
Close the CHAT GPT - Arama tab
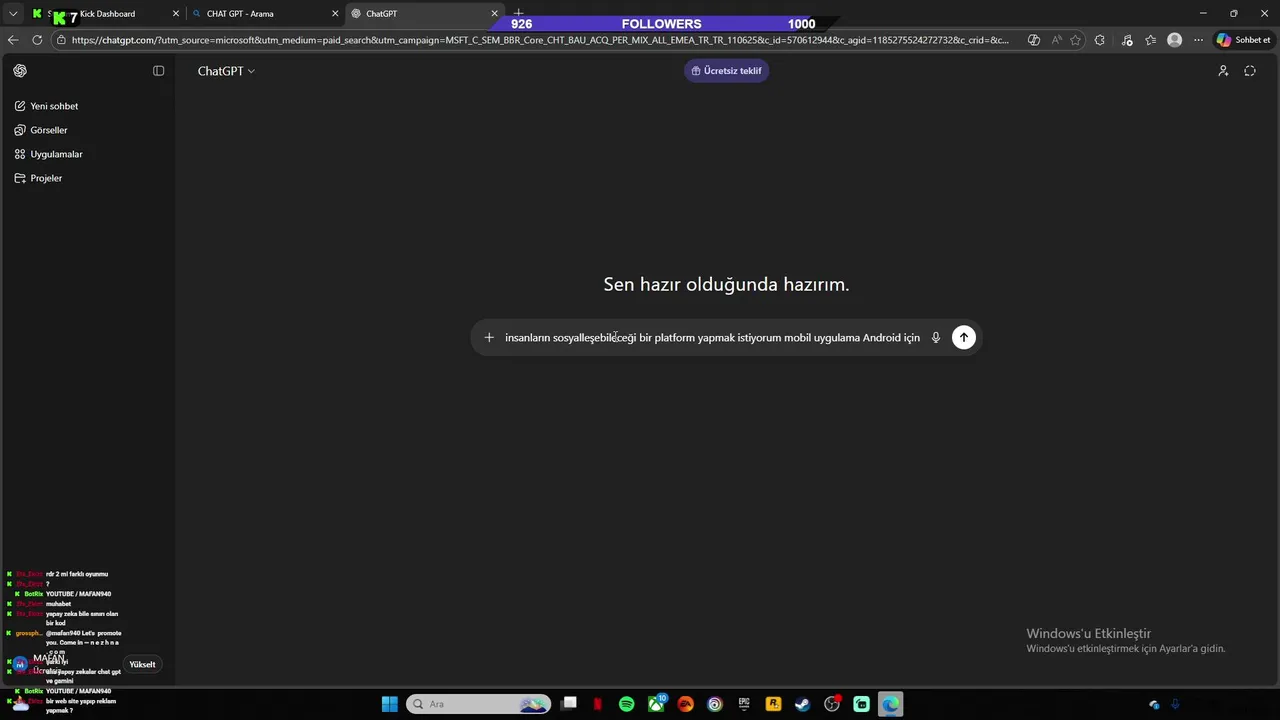[x=335, y=14]
